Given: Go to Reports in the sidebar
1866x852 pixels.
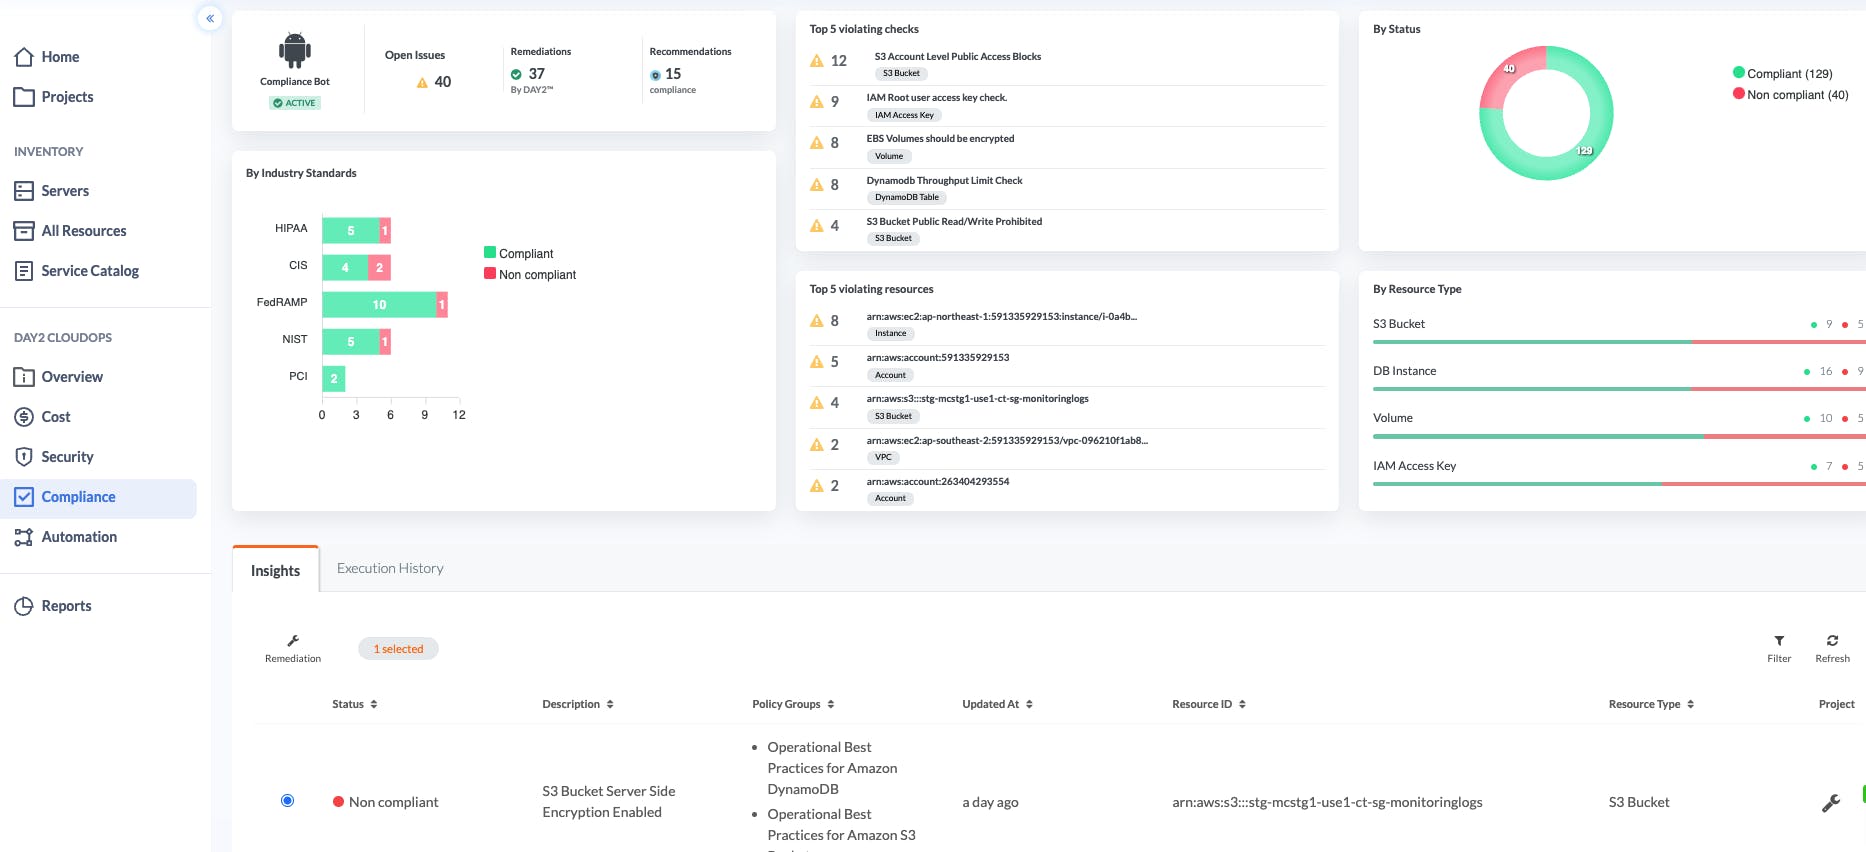Looking at the screenshot, I should pyautogui.click(x=66, y=606).
